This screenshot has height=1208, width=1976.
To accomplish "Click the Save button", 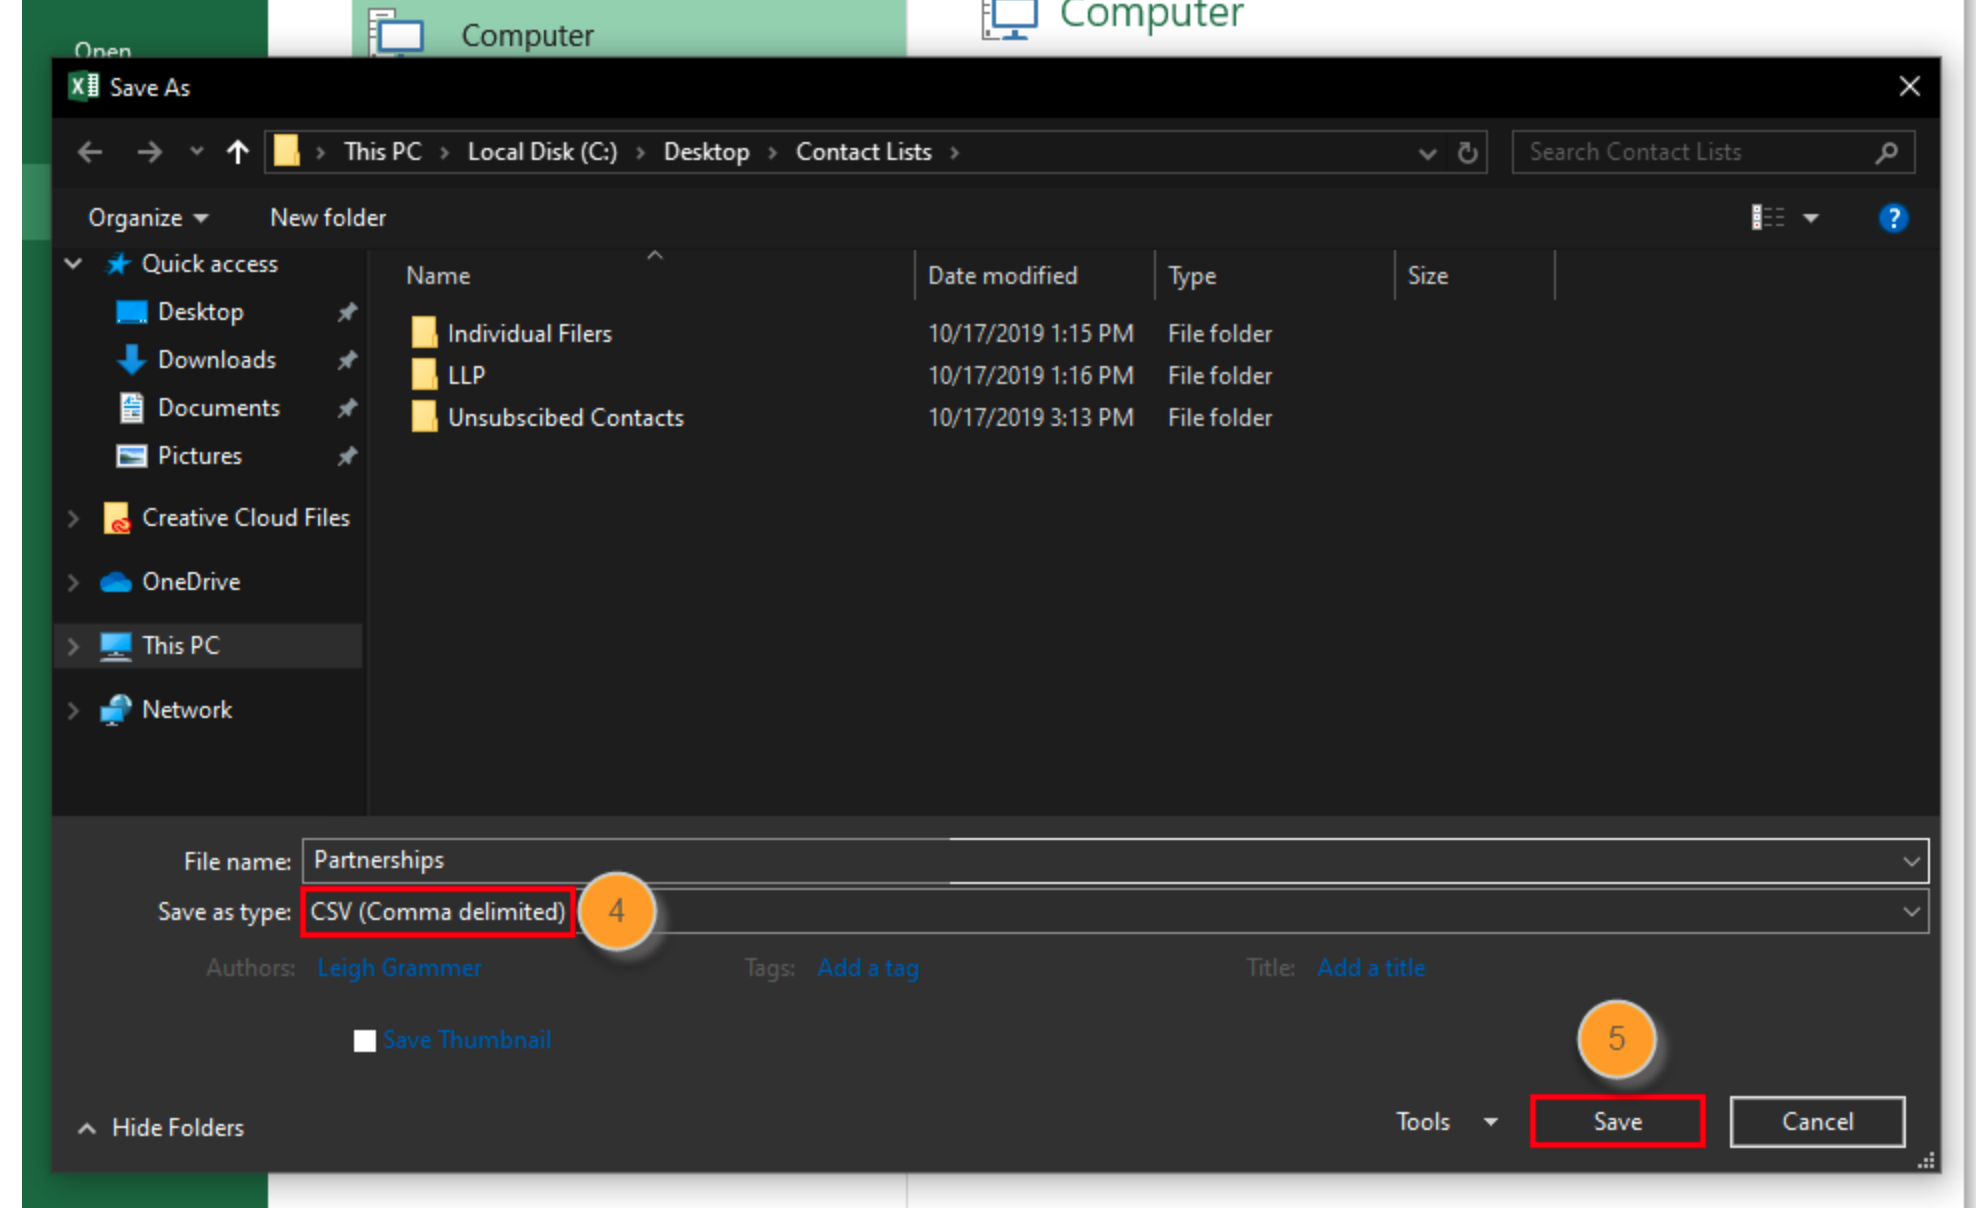I will (x=1616, y=1122).
